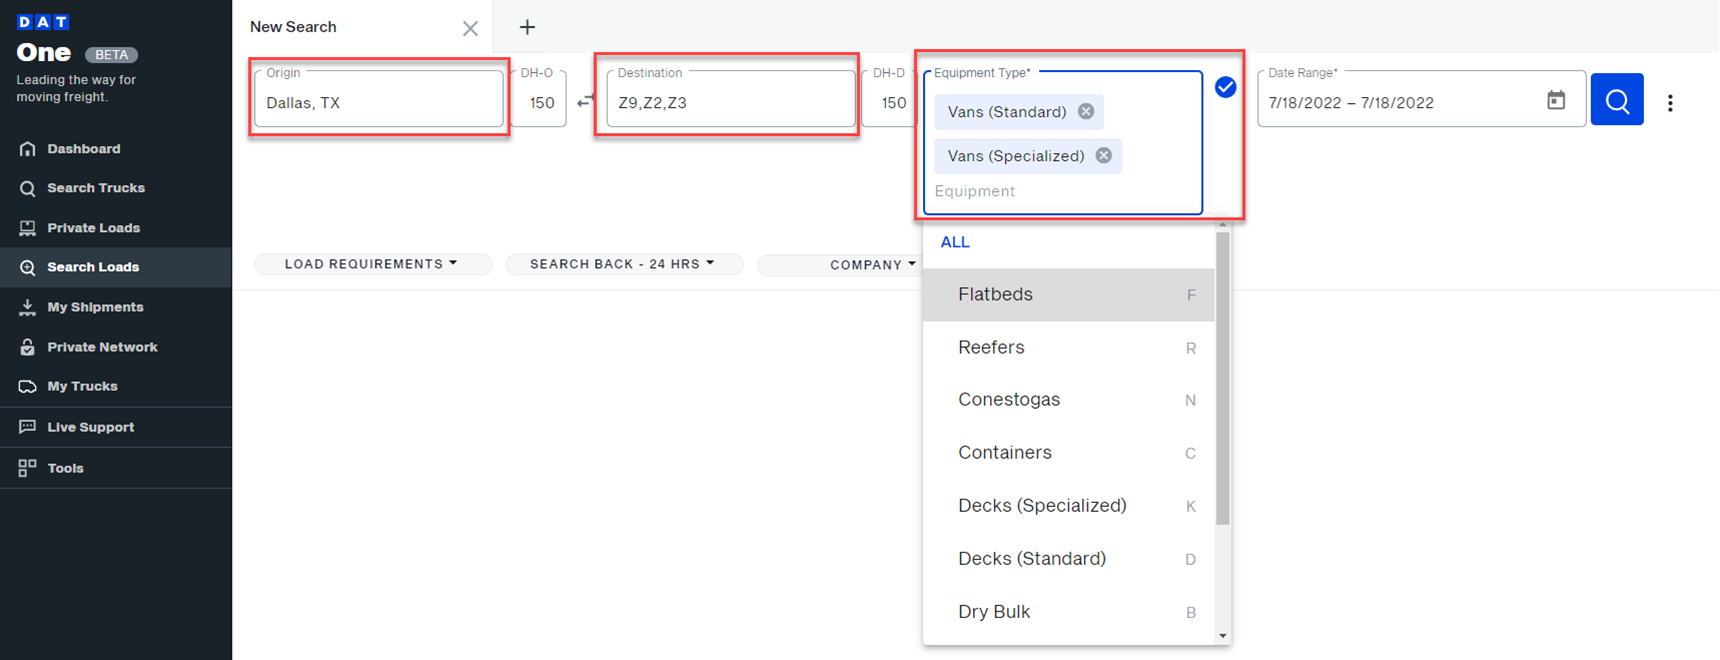
Task: Select Decks (Standard) option
Action: click(1068, 559)
